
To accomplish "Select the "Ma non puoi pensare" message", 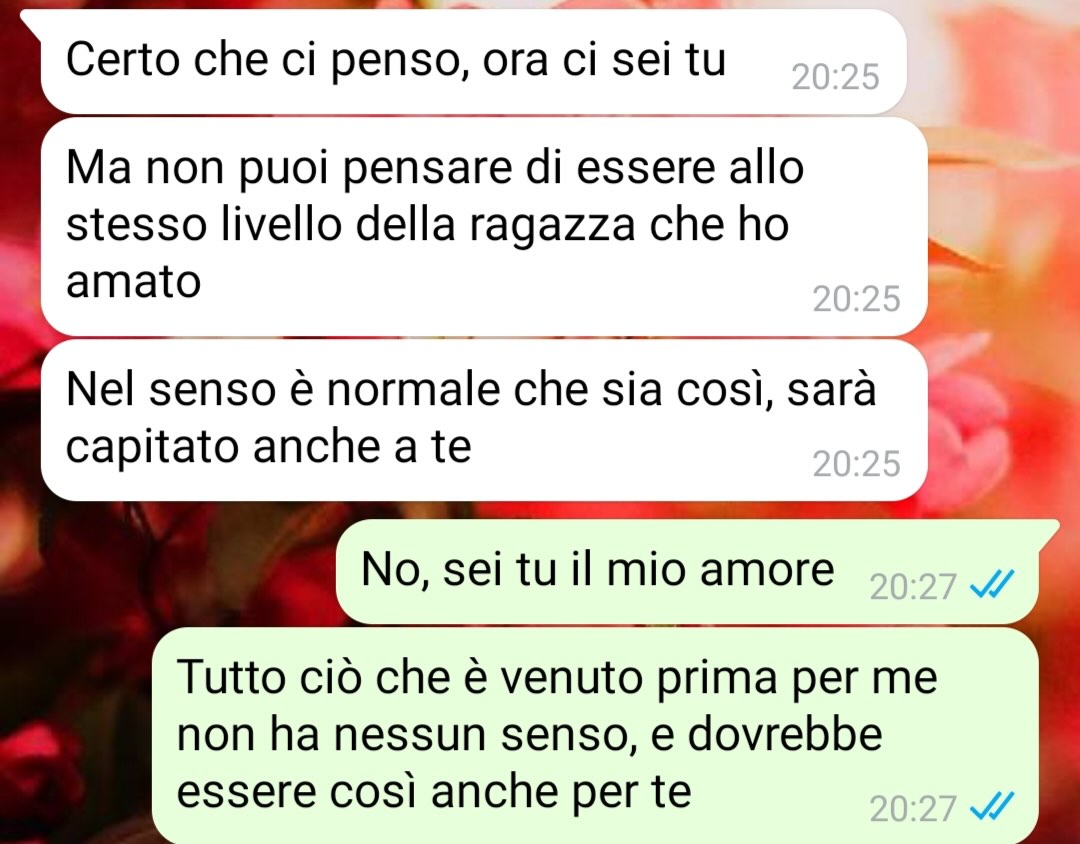I will click(484, 227).
